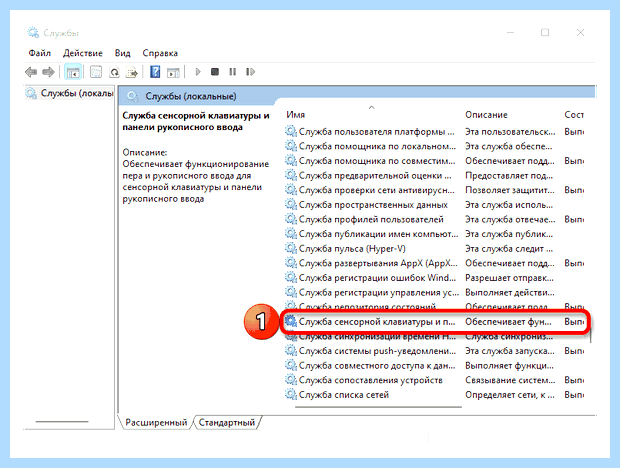Open the Help toolbar icon

155,72
